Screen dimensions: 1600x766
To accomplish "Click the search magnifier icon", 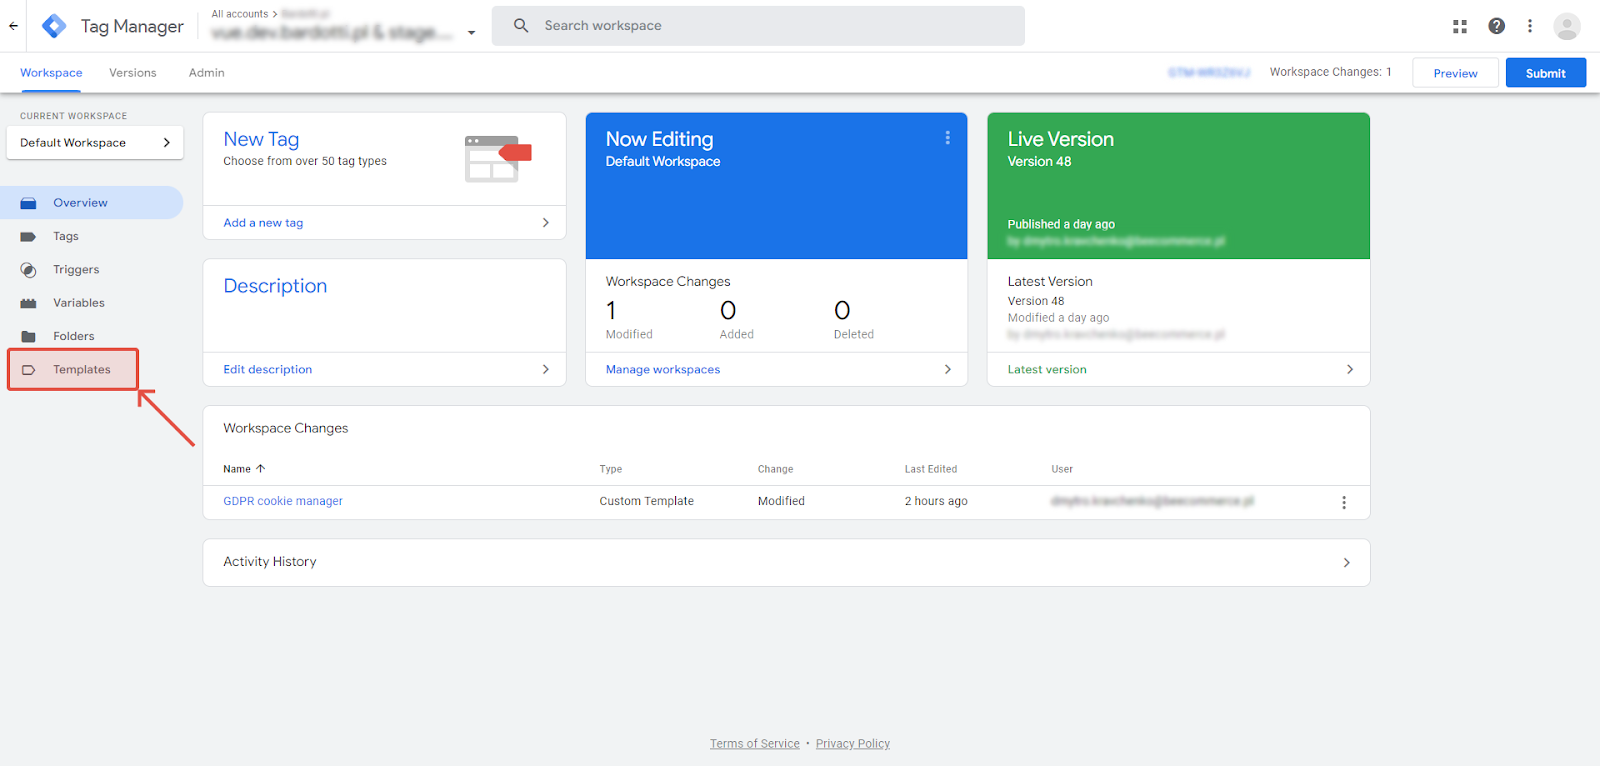I will (x=521, y=25).
